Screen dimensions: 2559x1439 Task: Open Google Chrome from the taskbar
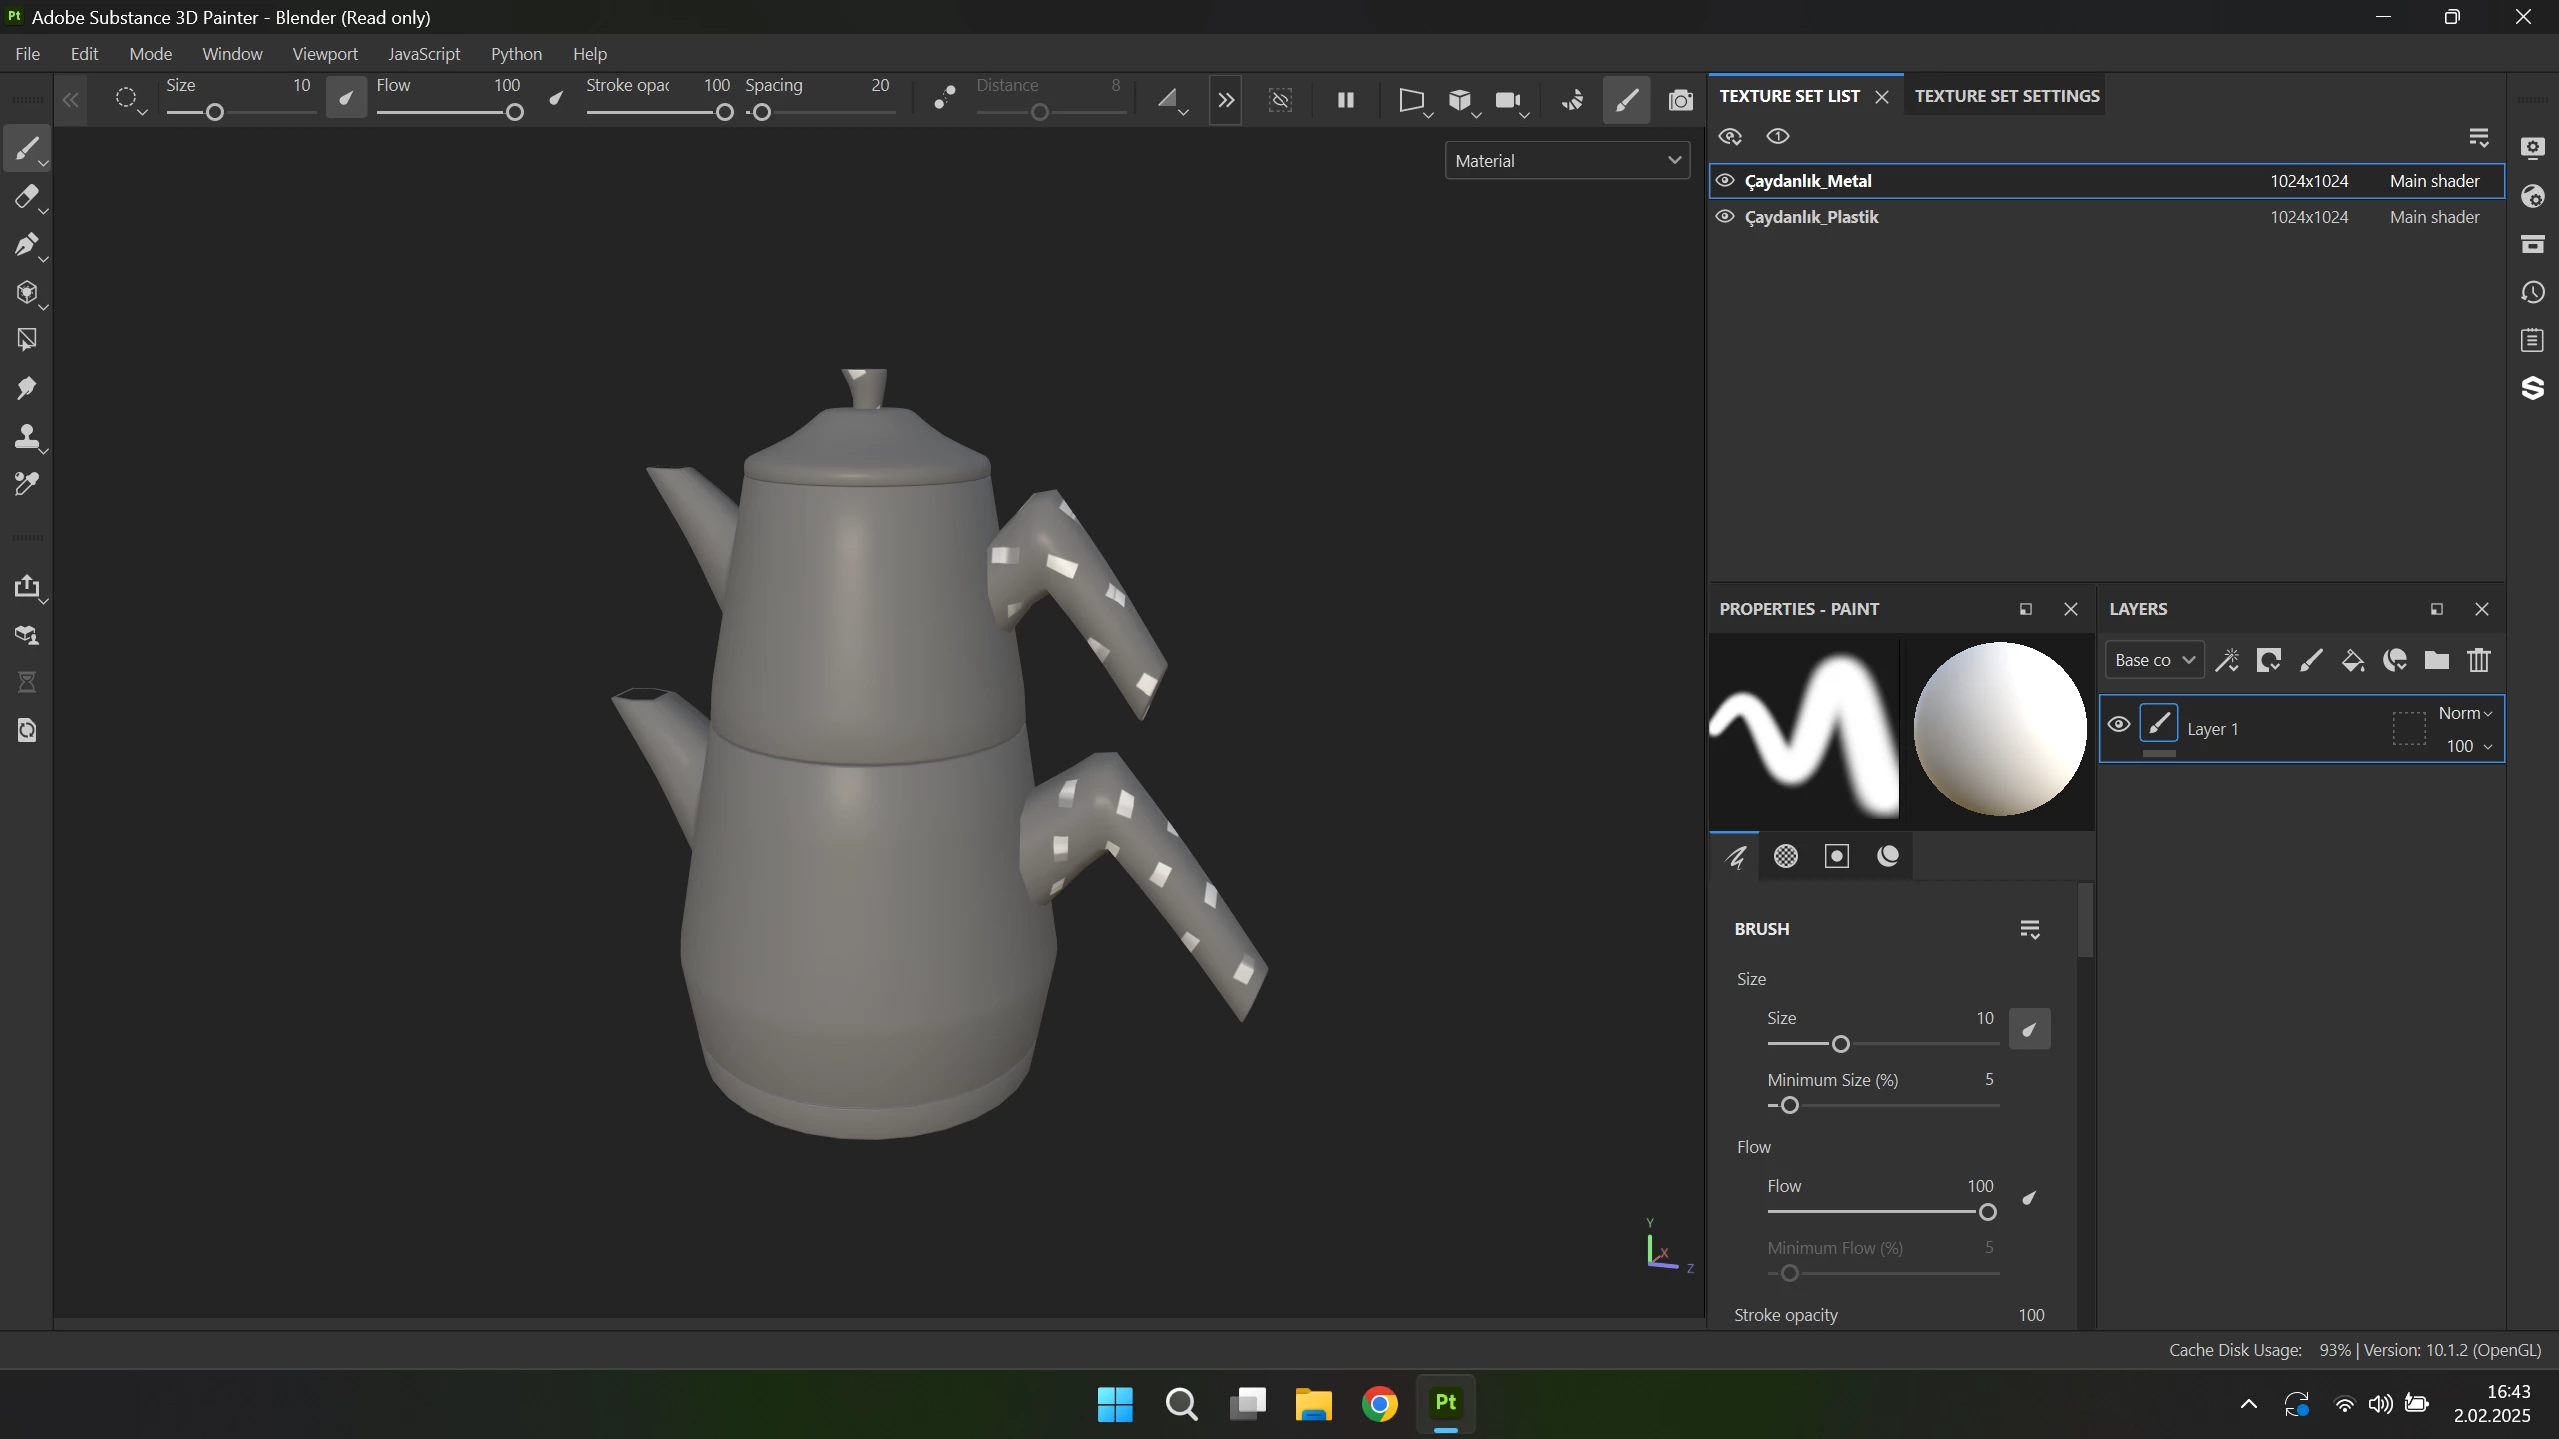pyautogui.click(x=1379, y=1404)
